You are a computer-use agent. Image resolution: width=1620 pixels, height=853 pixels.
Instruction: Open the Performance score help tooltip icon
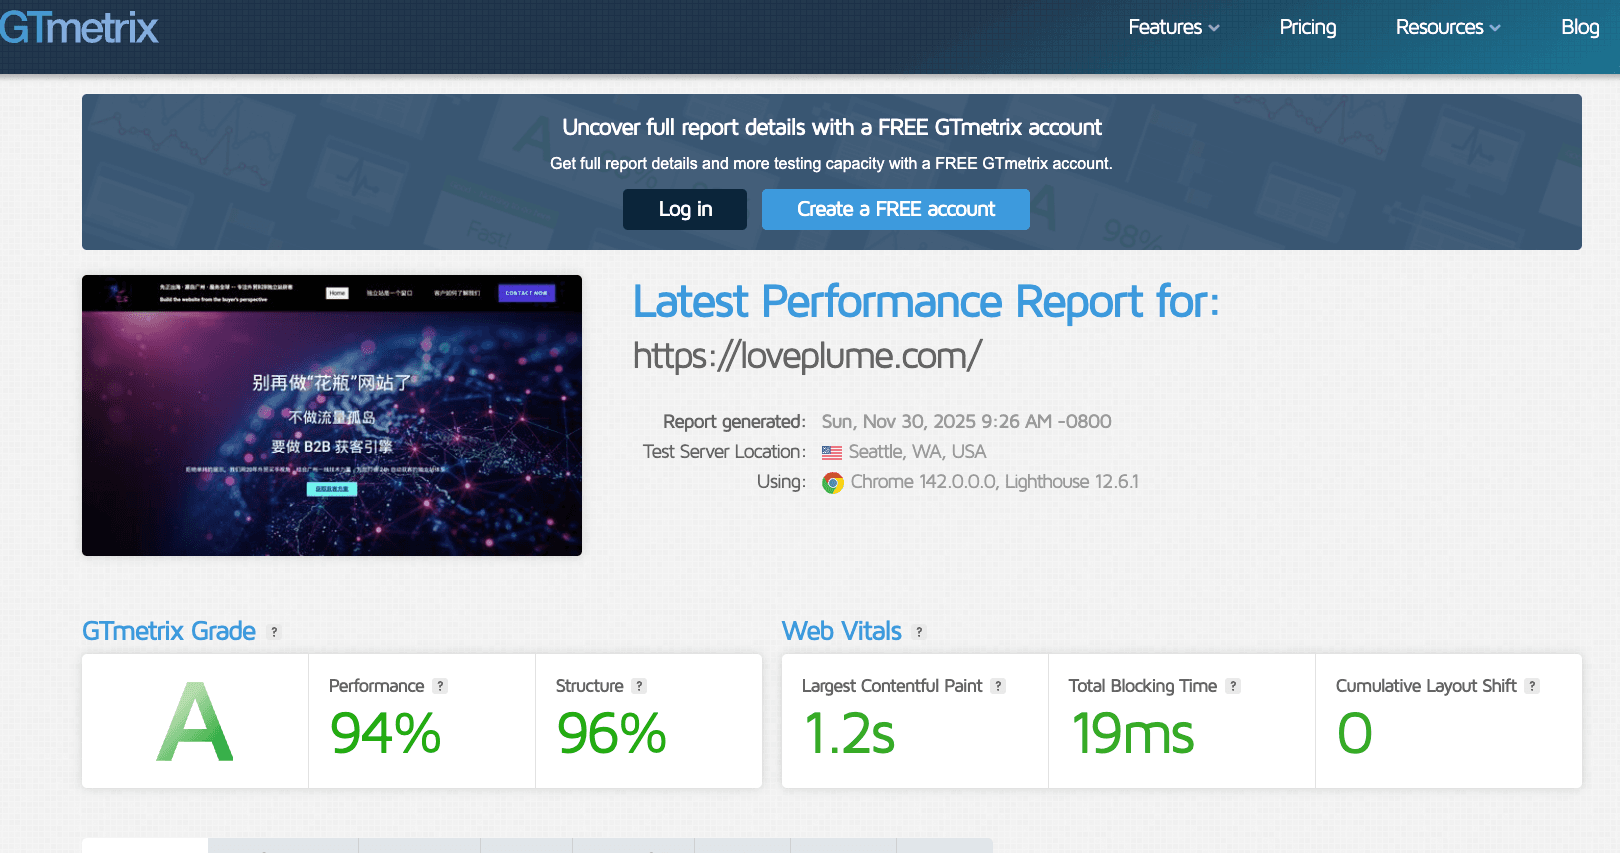pyautogui.click(x=440, y=686)
